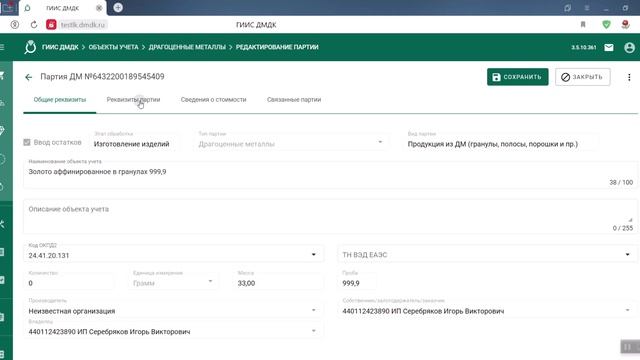Switch to the Реквизиты партии tab
The height and width of the screenshot is (360, 640).
click(133, 100)
